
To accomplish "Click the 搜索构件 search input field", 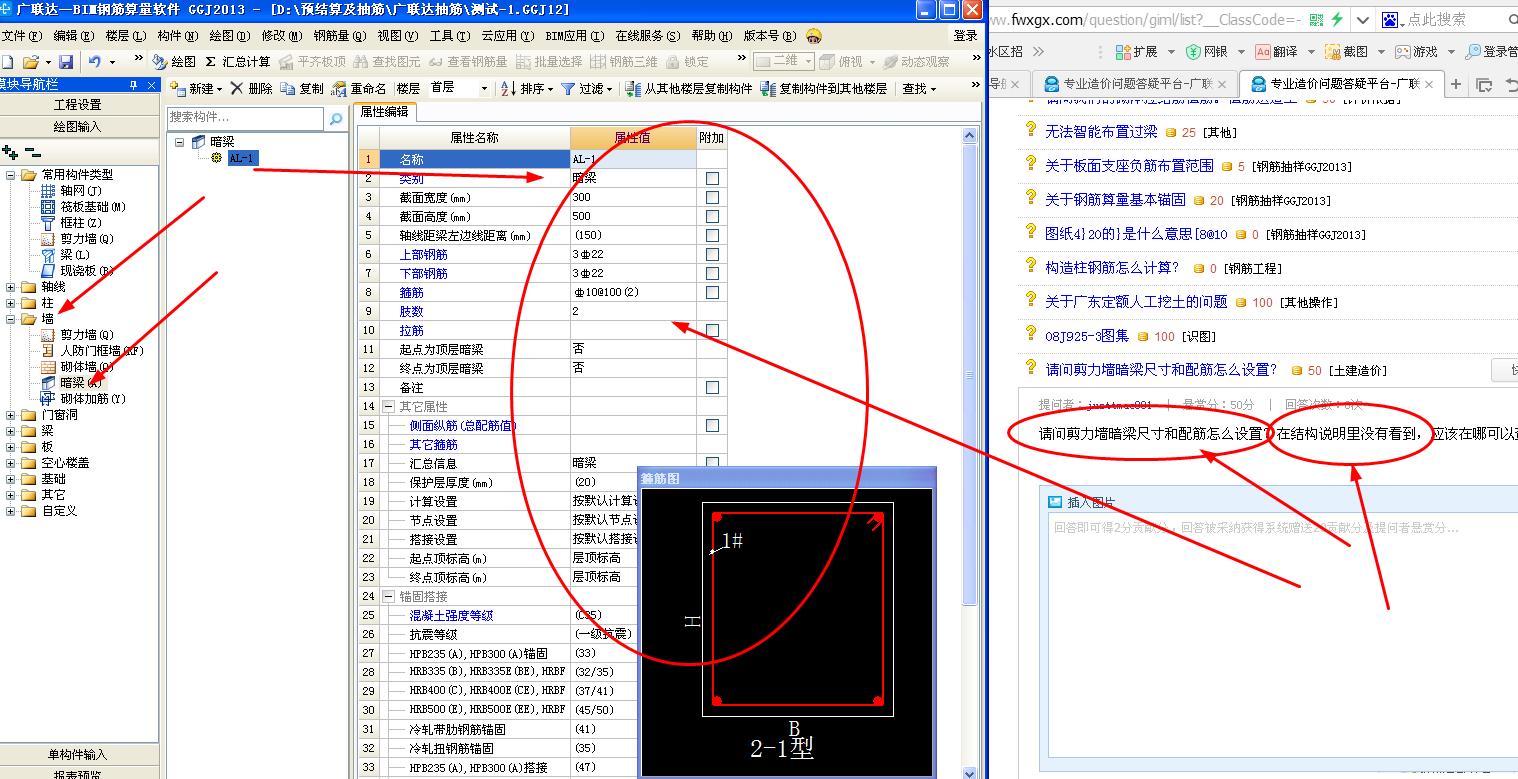I will click(246, 118).
